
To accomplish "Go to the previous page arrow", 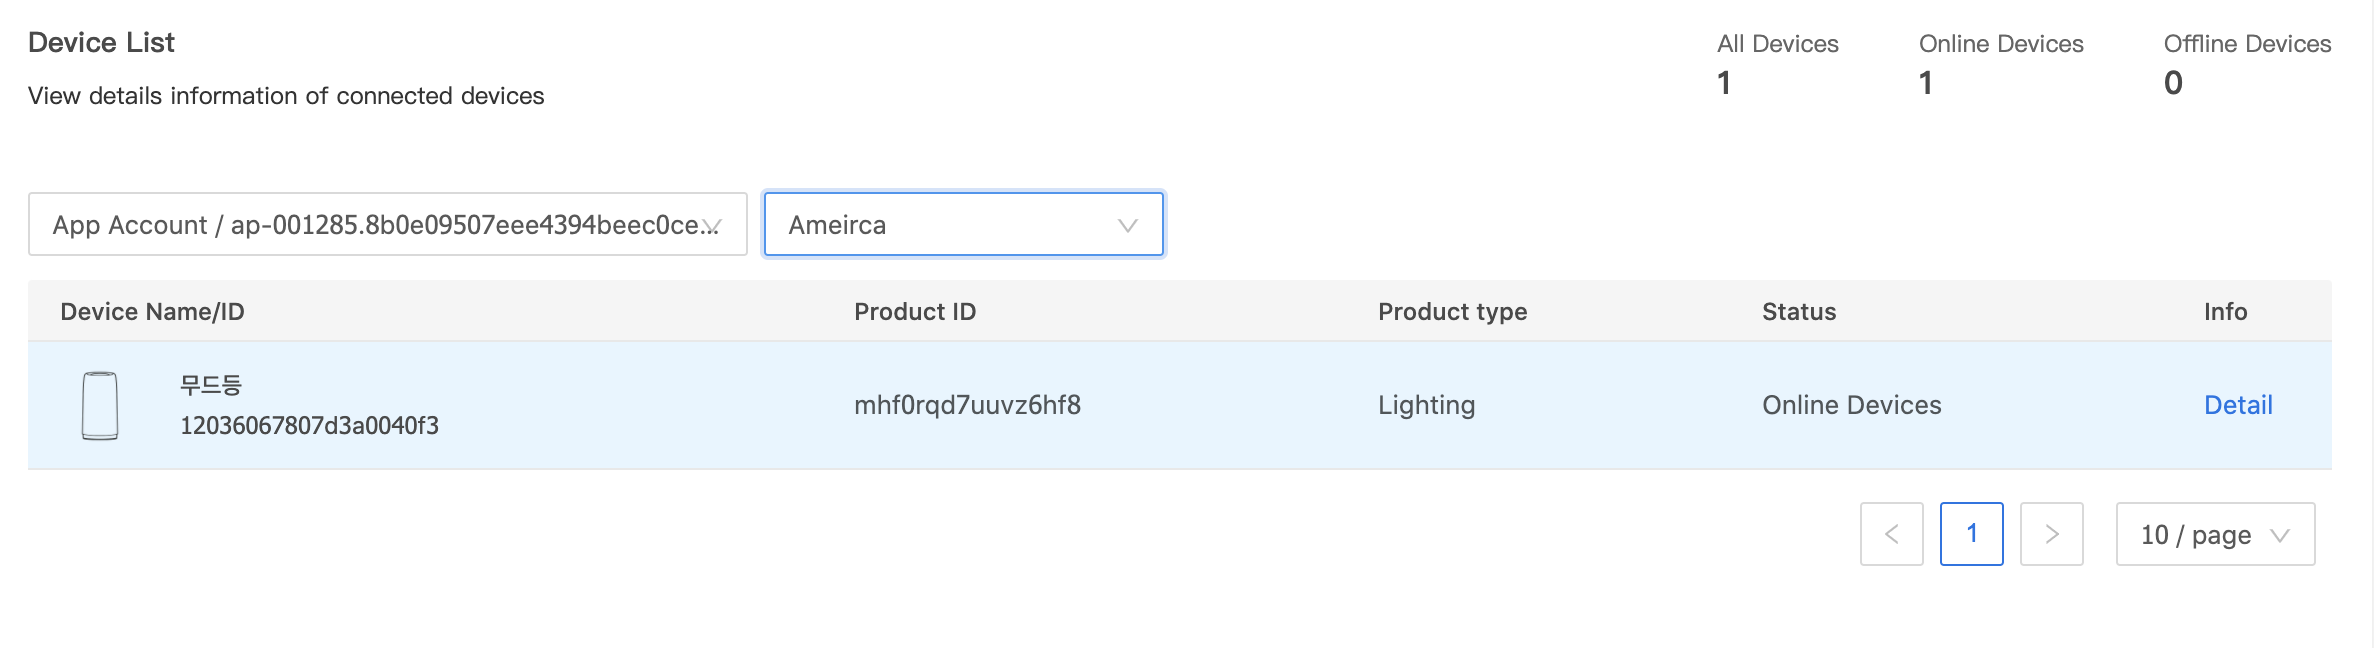I will (1891, 534).
